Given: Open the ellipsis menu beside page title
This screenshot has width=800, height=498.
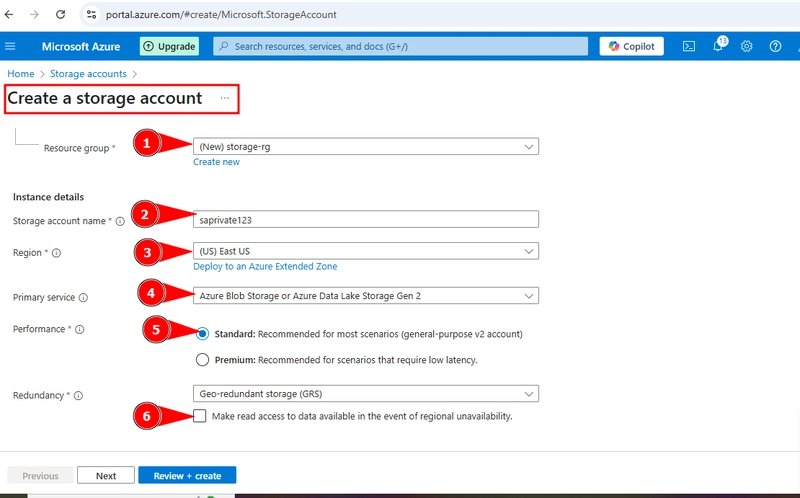Looking at the screenshot, I should [224, 98].
